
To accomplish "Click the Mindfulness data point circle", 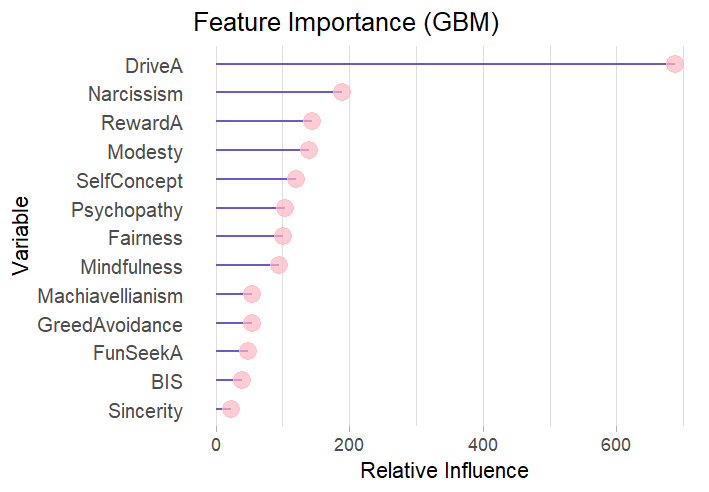I will (x=279, y=265).
